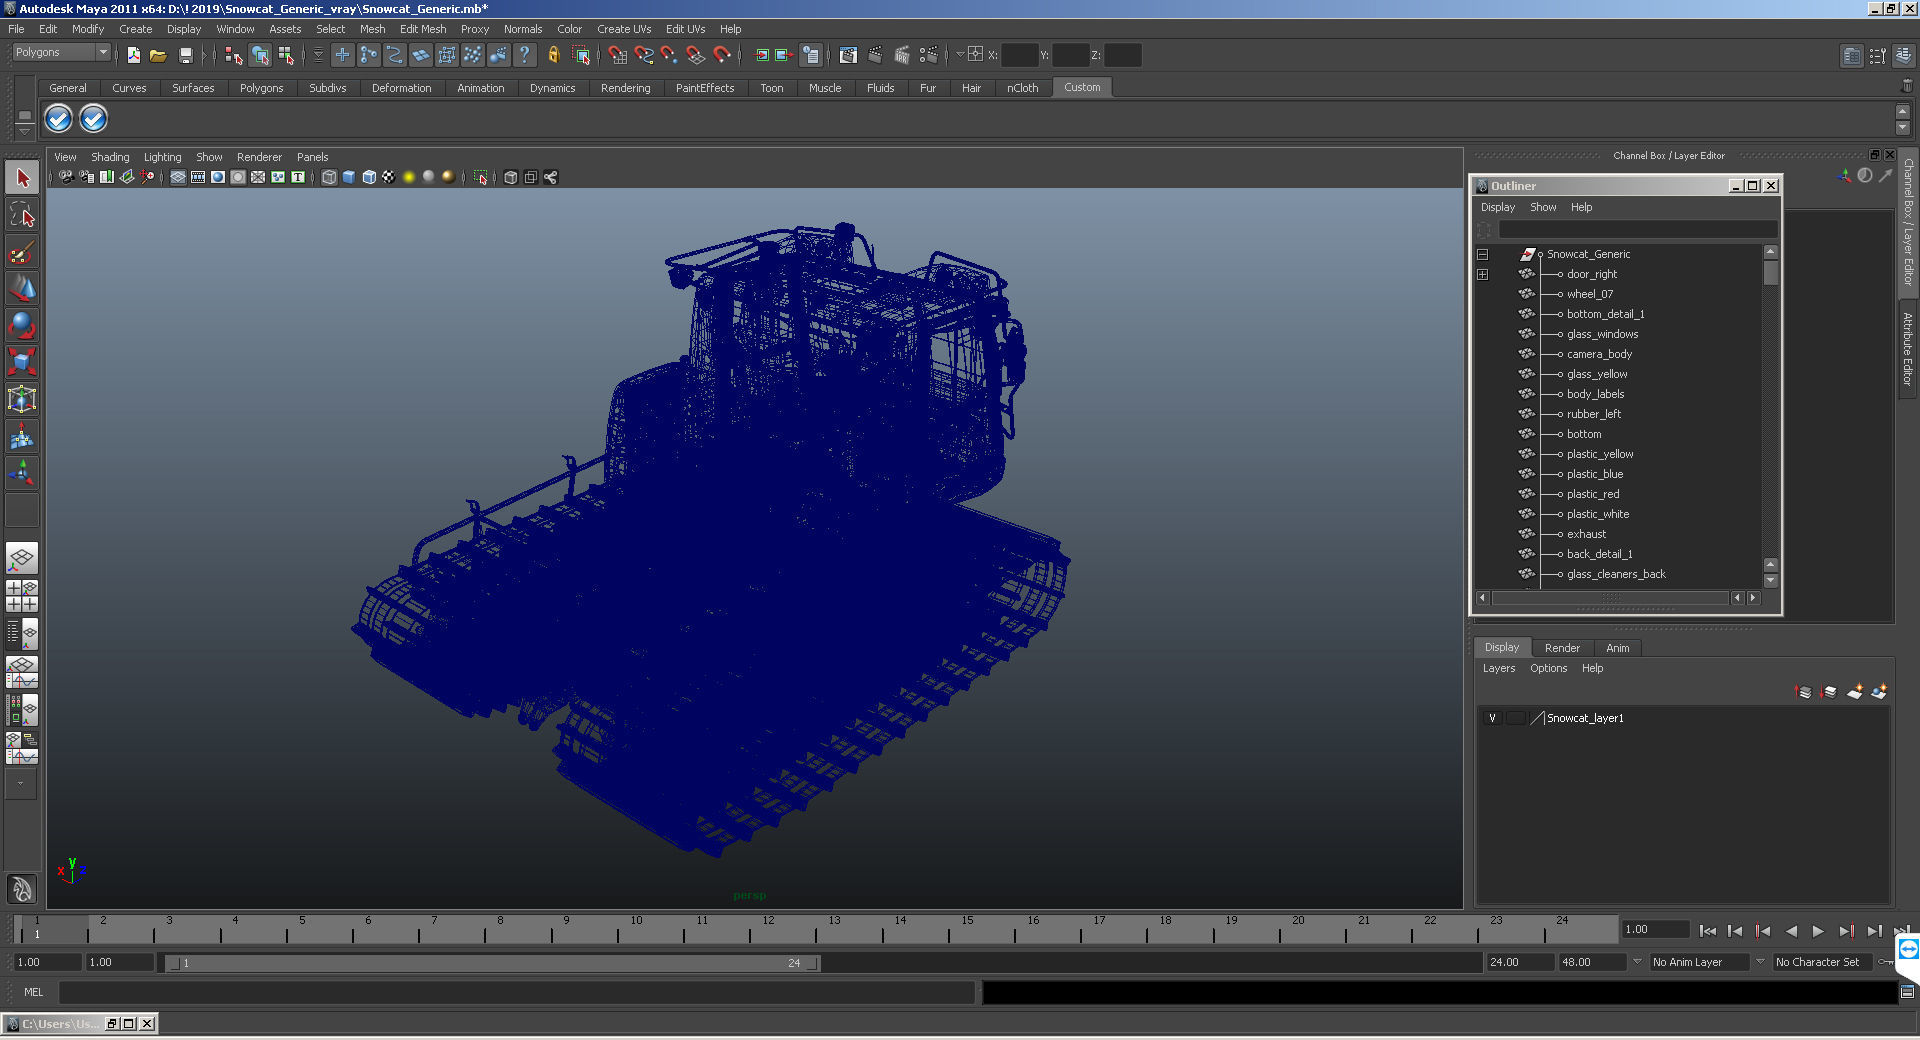Step back one frame

coord(1735,931)
